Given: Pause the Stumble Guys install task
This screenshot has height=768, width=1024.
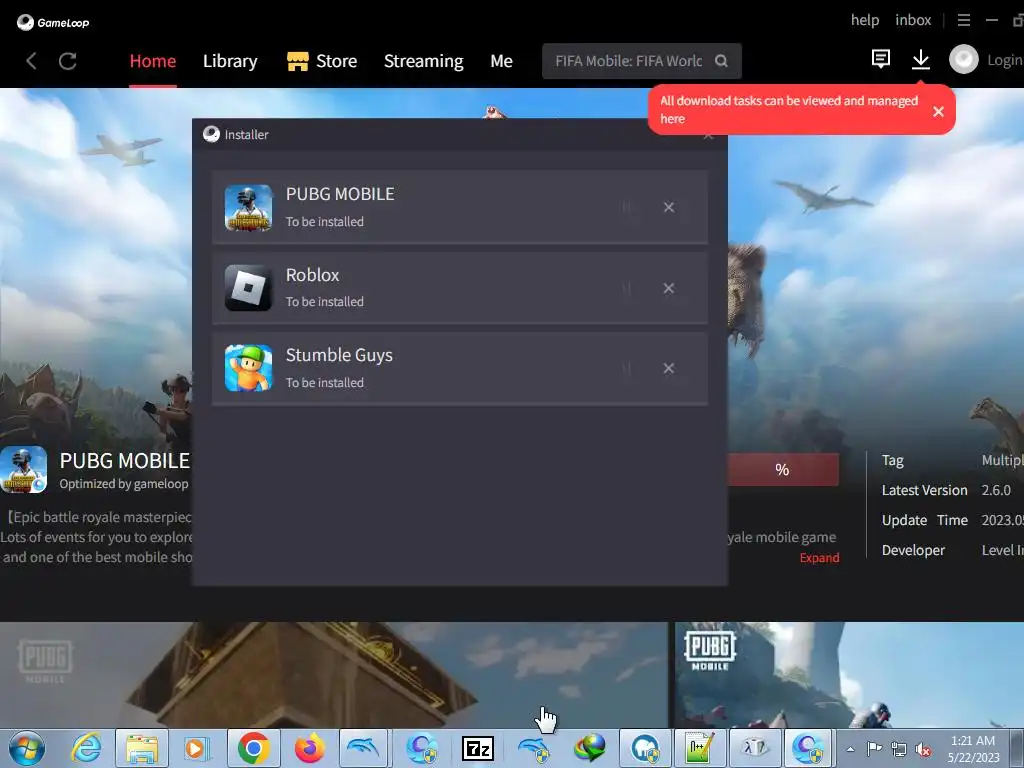Looking at the screenshot, I should [626, 368].
